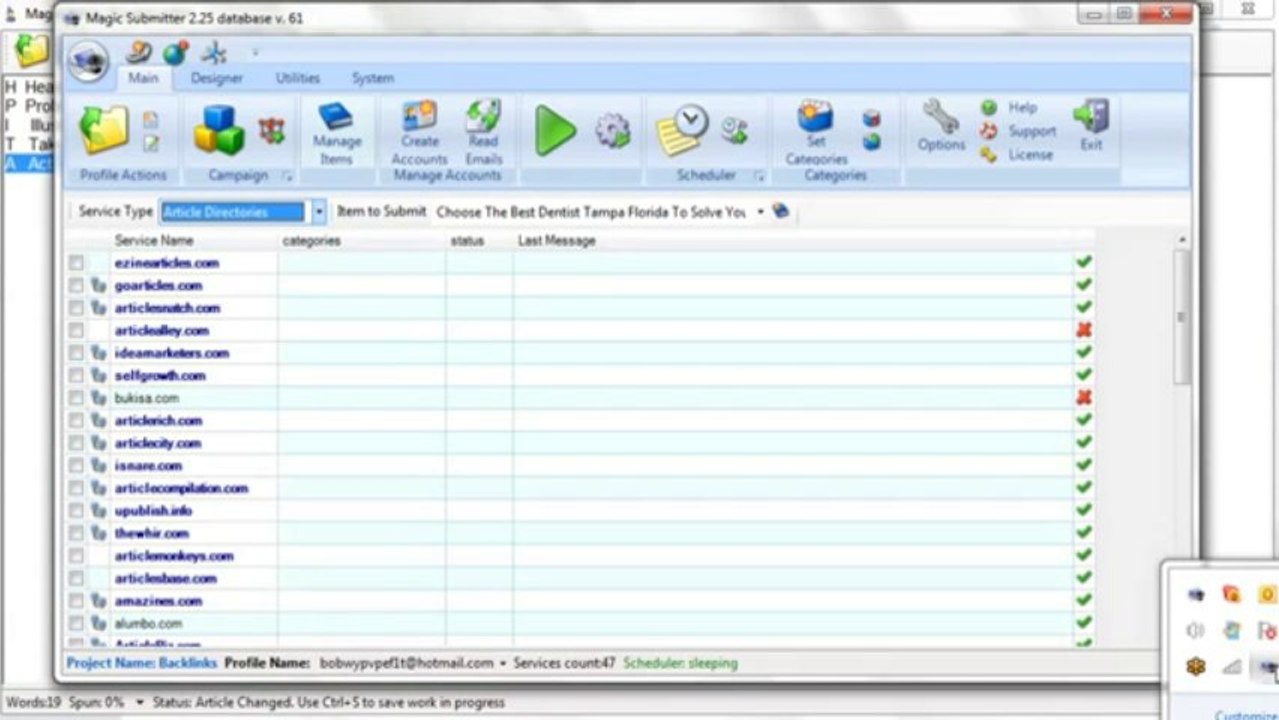Open the quick access toolbar customize arrow

tap(254, 53)
